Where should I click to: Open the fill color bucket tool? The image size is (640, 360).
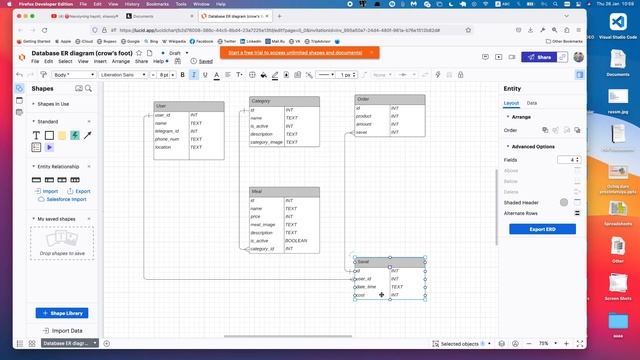click(264, 75)
